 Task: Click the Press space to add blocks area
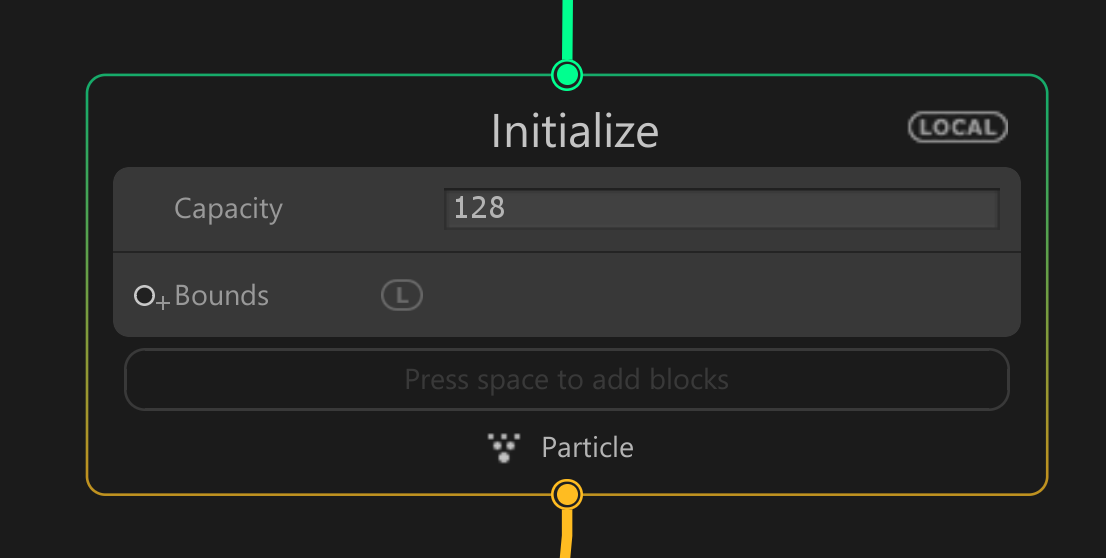(567, 380)
